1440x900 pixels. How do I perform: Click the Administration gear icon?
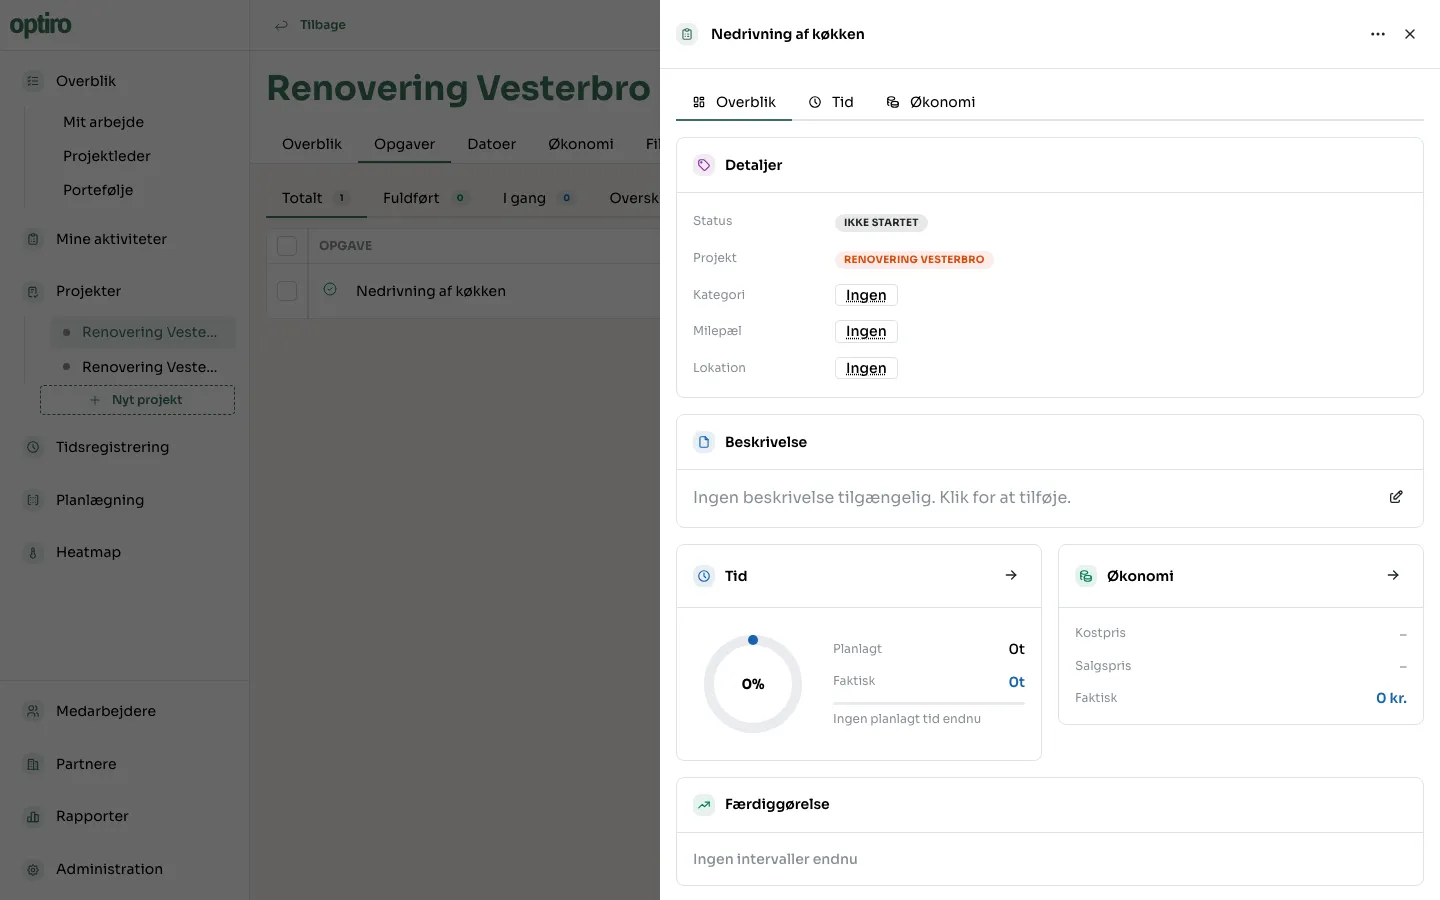pos(33,869)
